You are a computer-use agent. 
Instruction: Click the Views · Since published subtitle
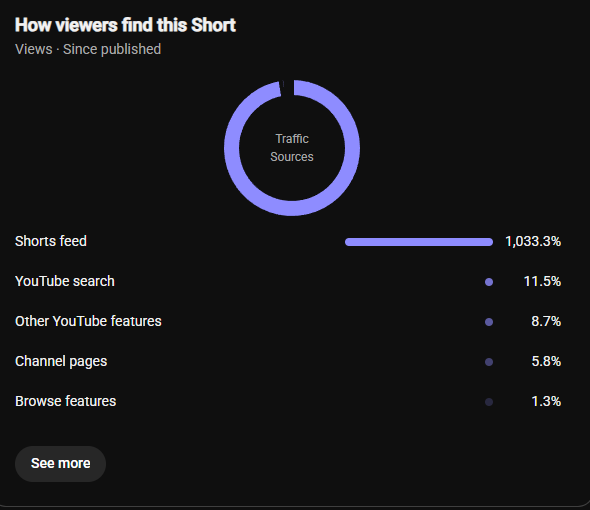click(x=88, y=49)
